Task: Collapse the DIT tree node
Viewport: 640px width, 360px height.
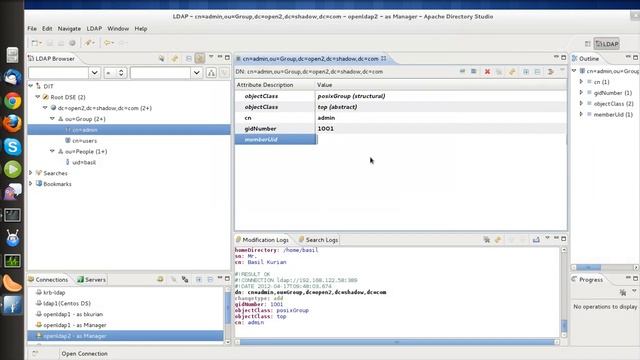Action: point(31,86)
